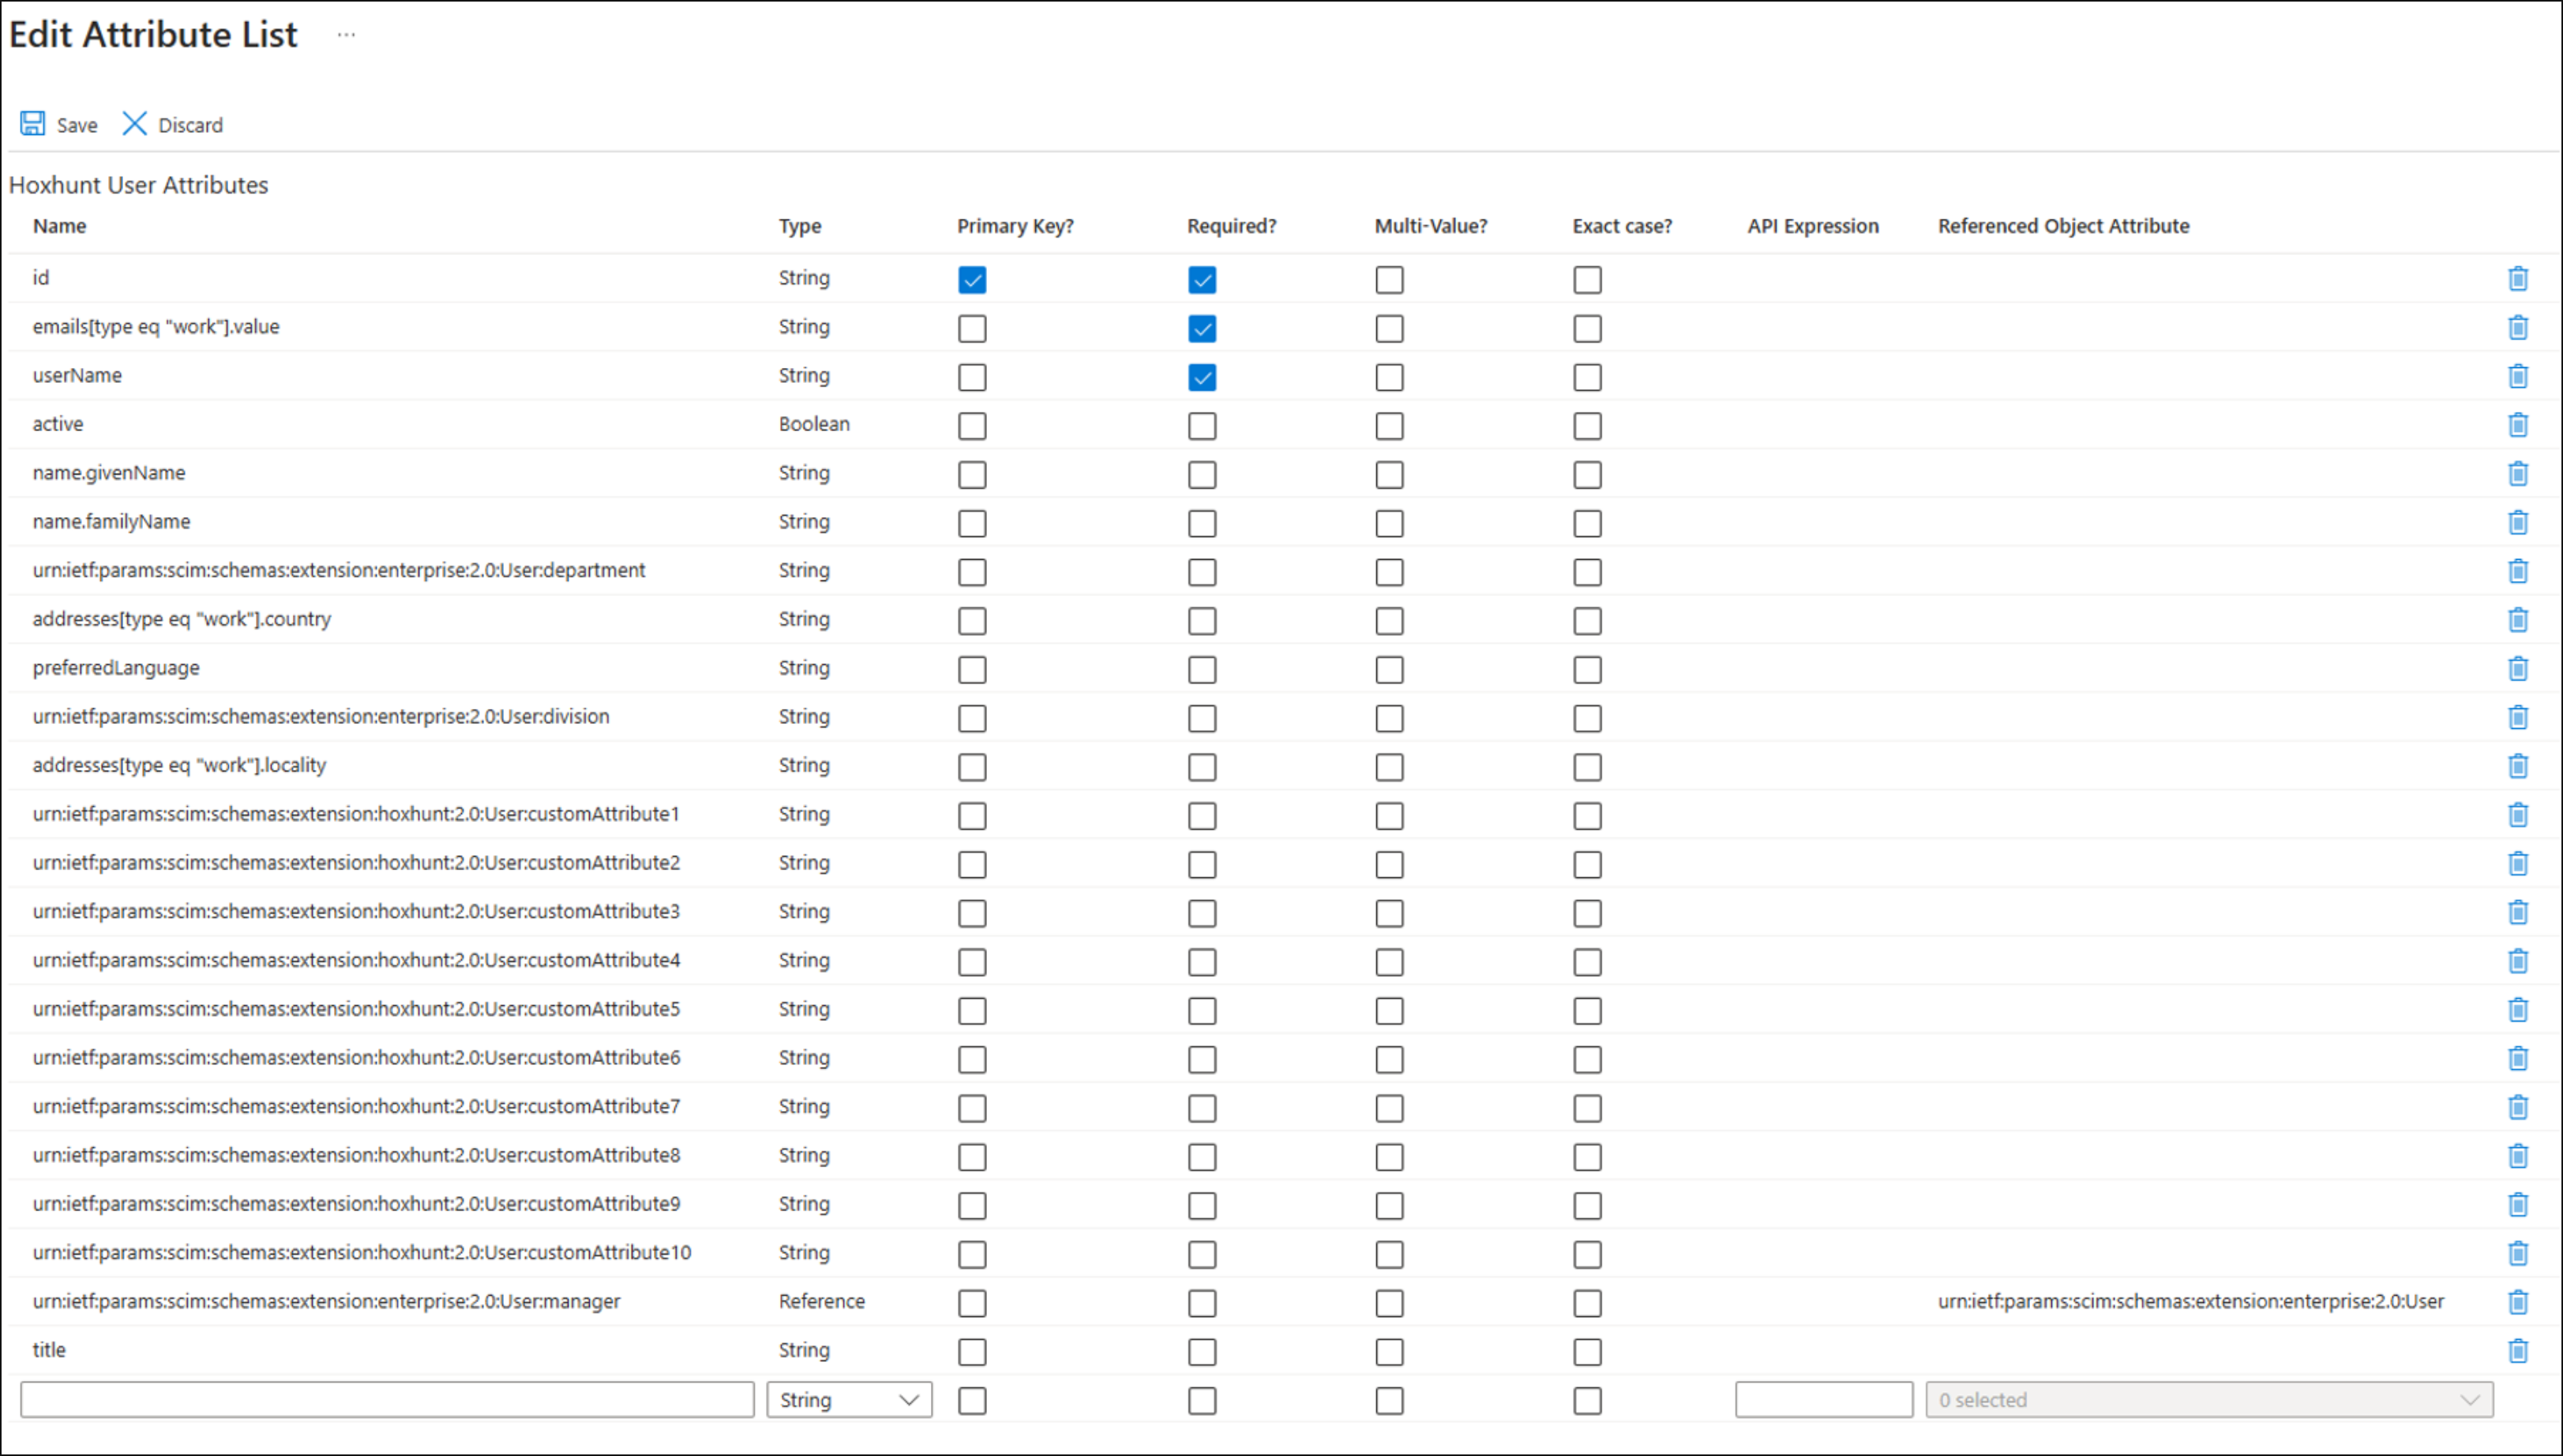Click trash icon for customAttribute10 row
This screenshot has height=1456, width=2563.
tap(2518, 1254)
